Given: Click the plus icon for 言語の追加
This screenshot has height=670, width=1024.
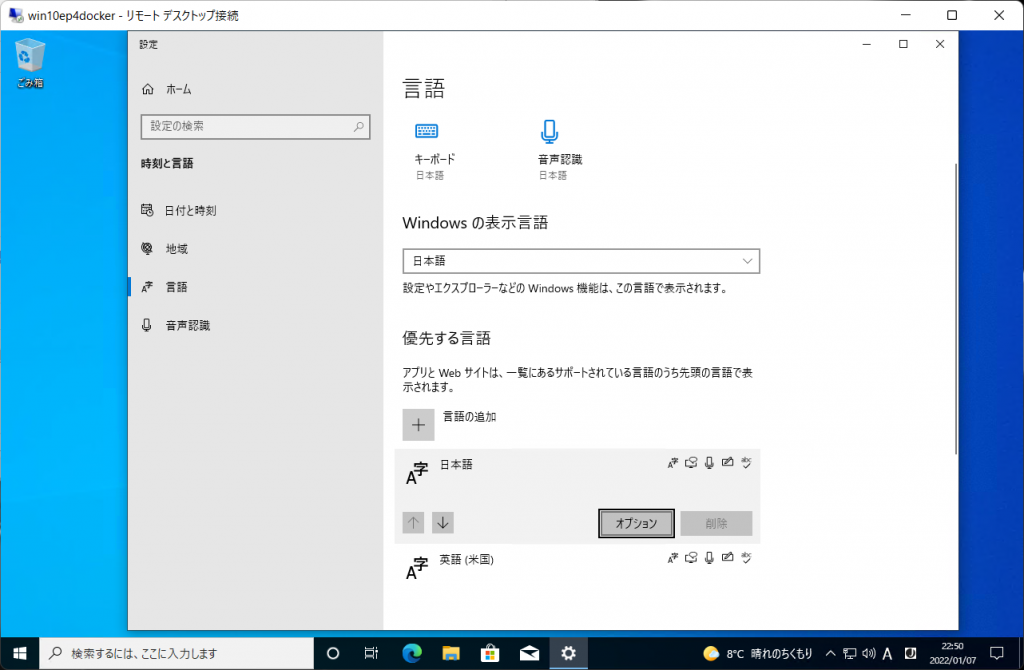Looking at the screenshot, I should pyautogui.click(x=419, y=425).
